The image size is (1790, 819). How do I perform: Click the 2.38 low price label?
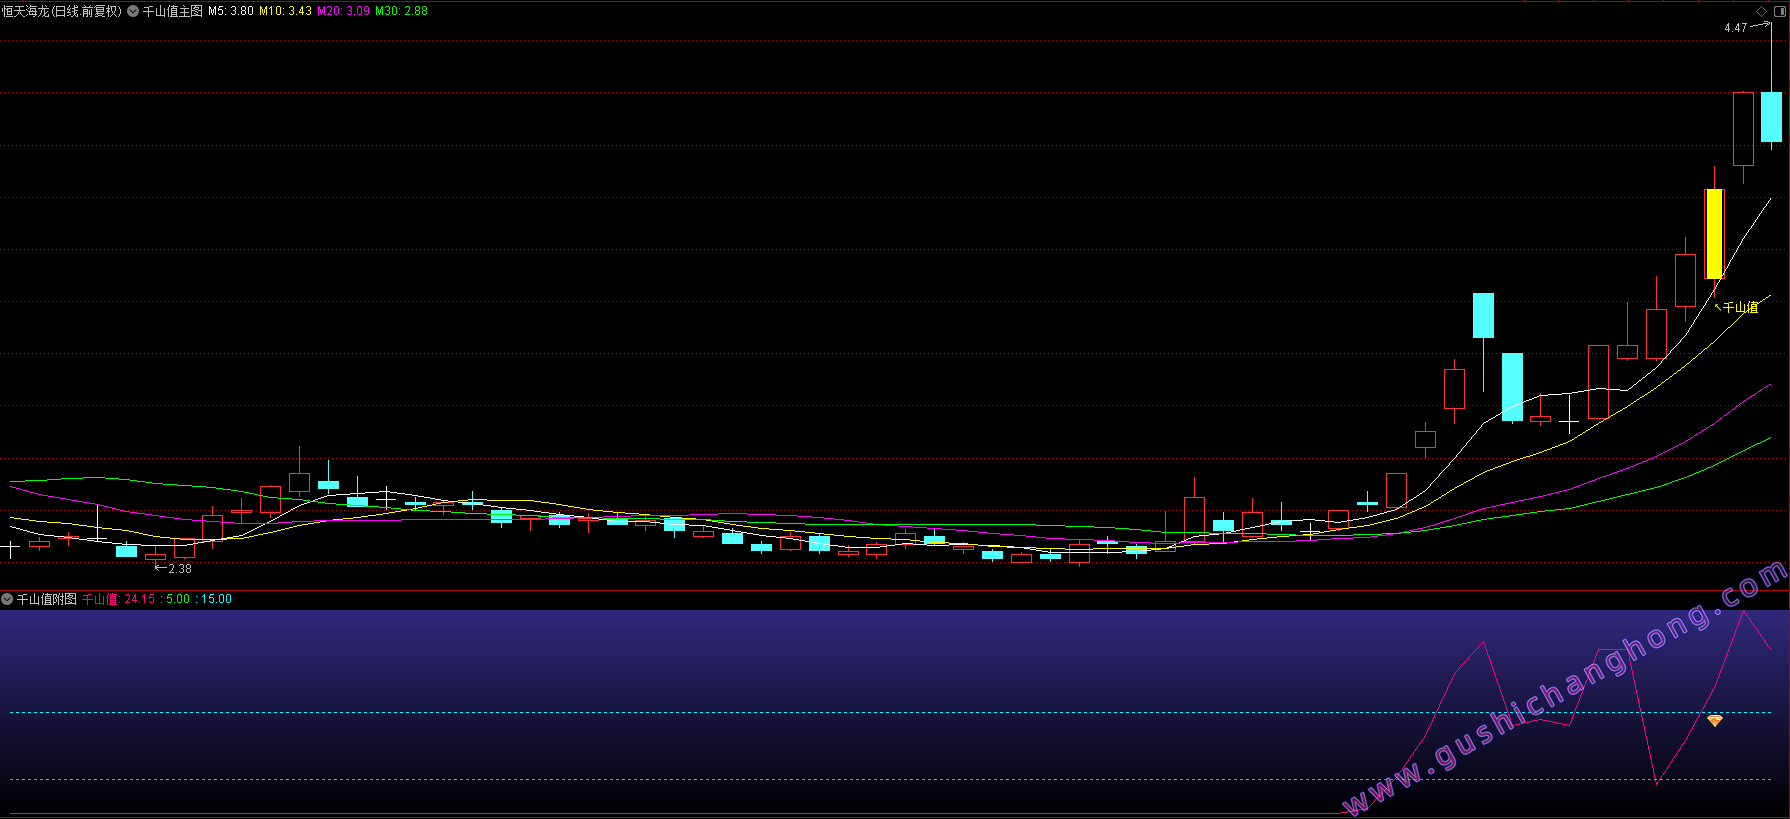pos(180,569)
